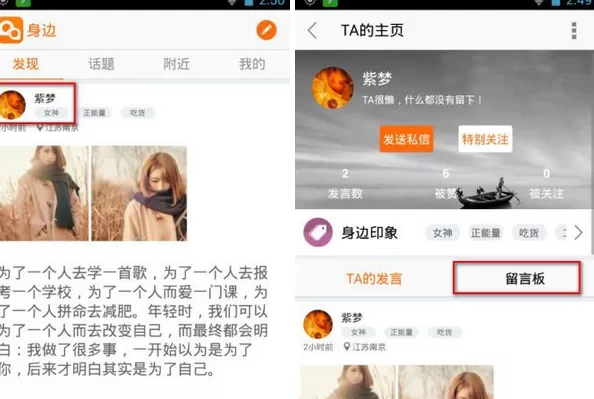Viewport: 594px width, 399px height.
Task: Open the right photo in profile post
Action: 446,382
